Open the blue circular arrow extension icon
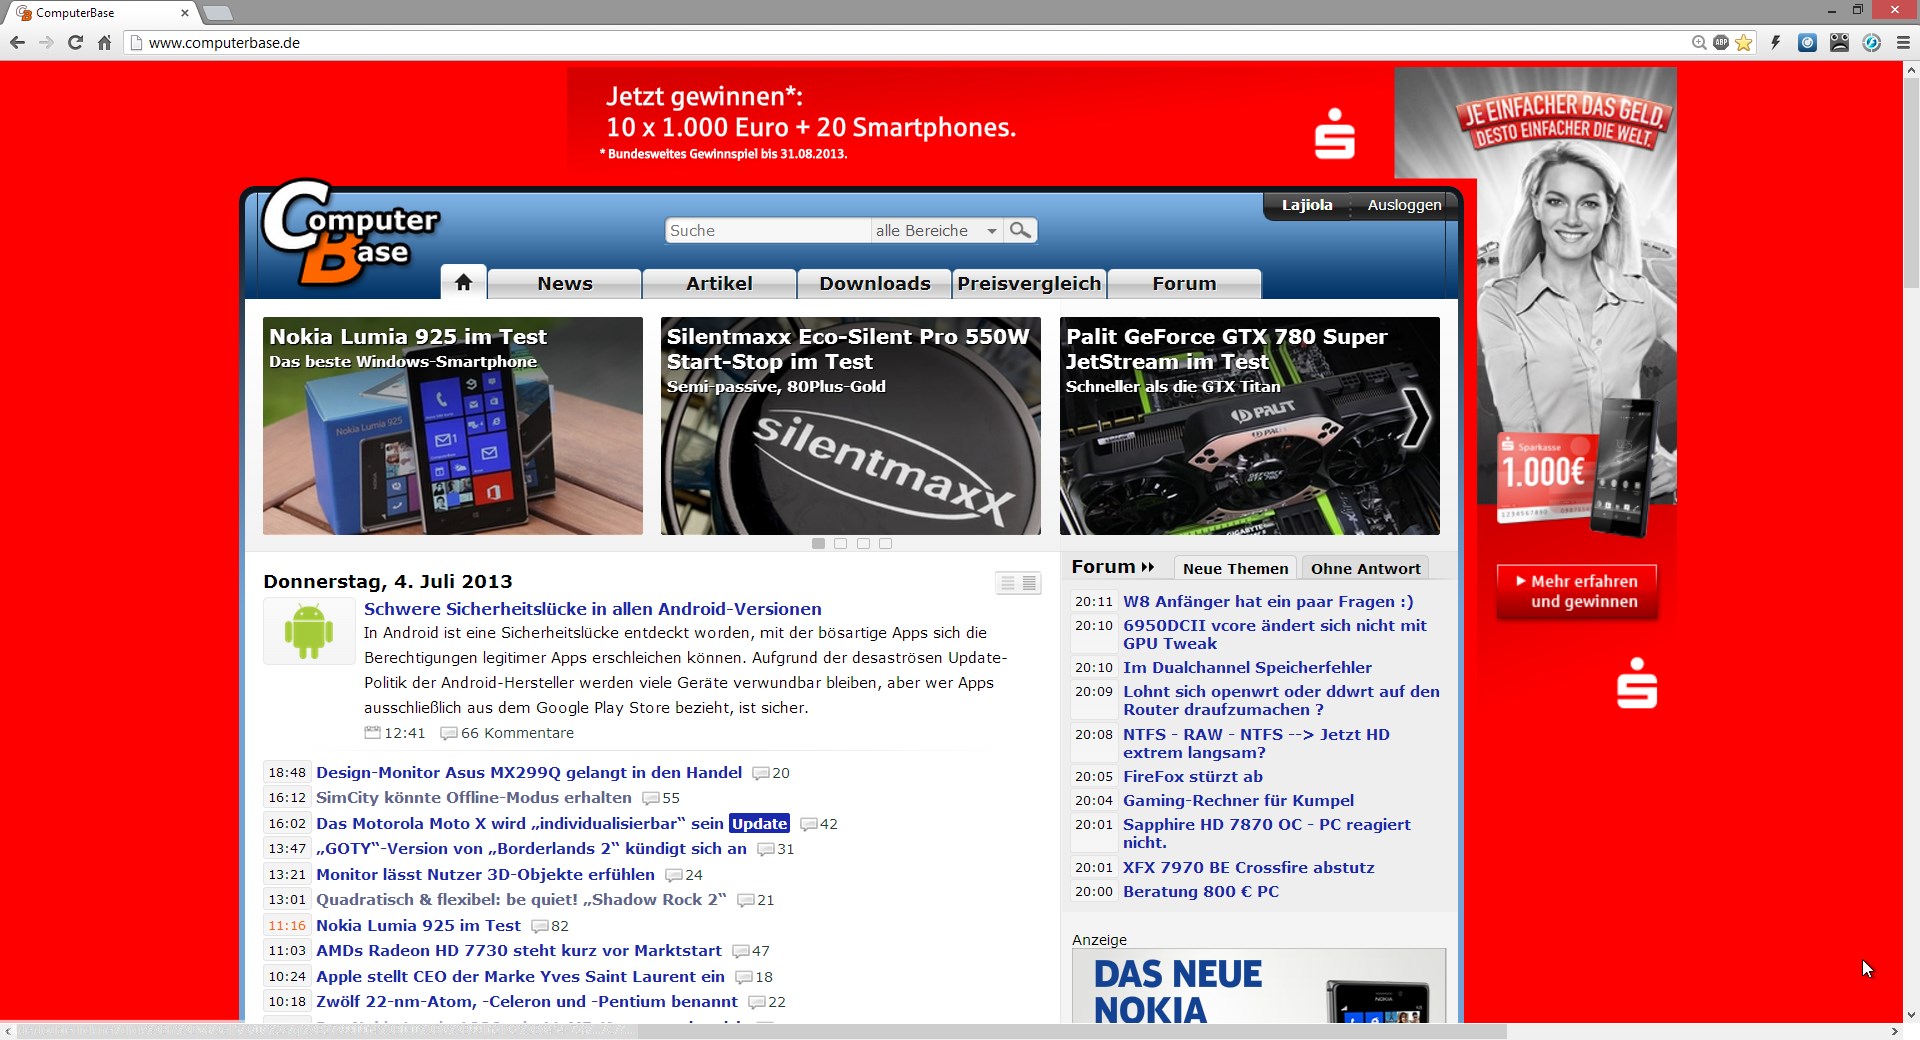The height and width of the screenshot is (1040, 1920). (x=1808, y=43)
